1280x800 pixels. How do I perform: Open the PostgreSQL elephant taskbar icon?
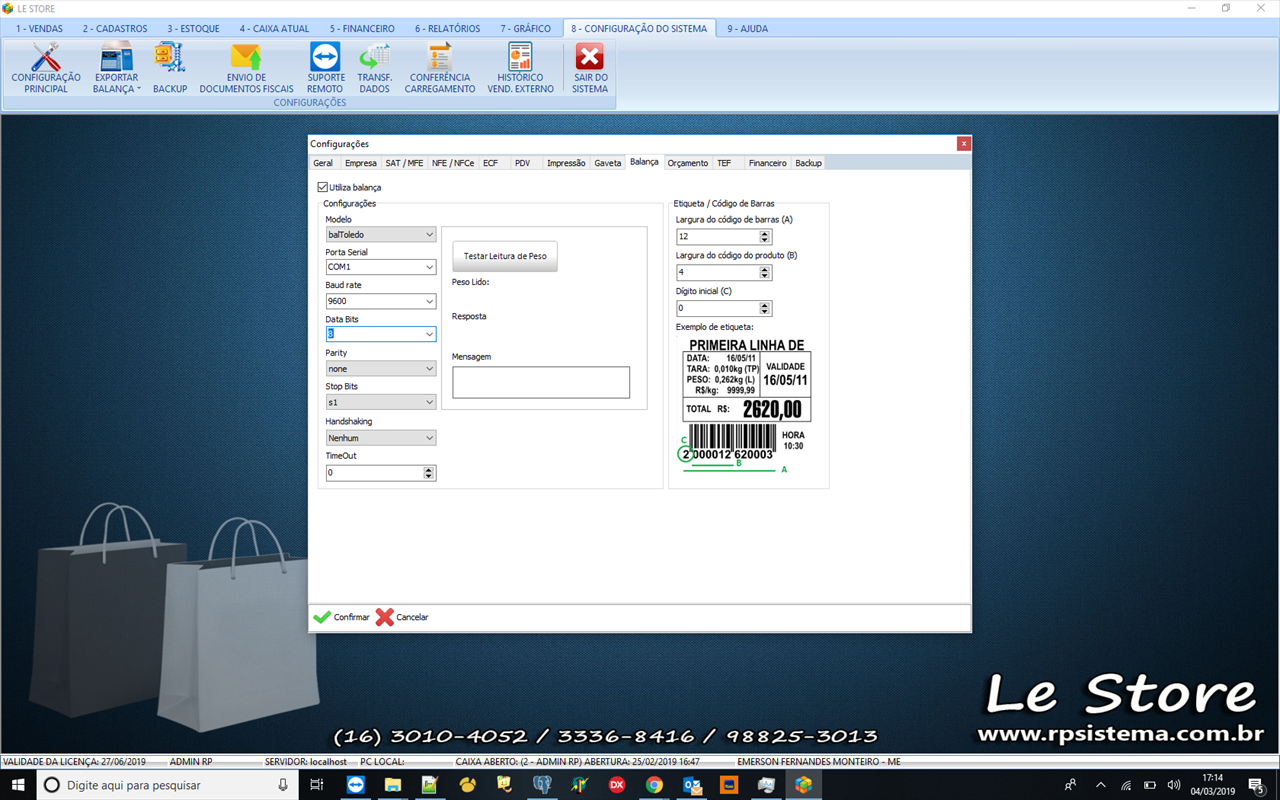click(542, 785)
